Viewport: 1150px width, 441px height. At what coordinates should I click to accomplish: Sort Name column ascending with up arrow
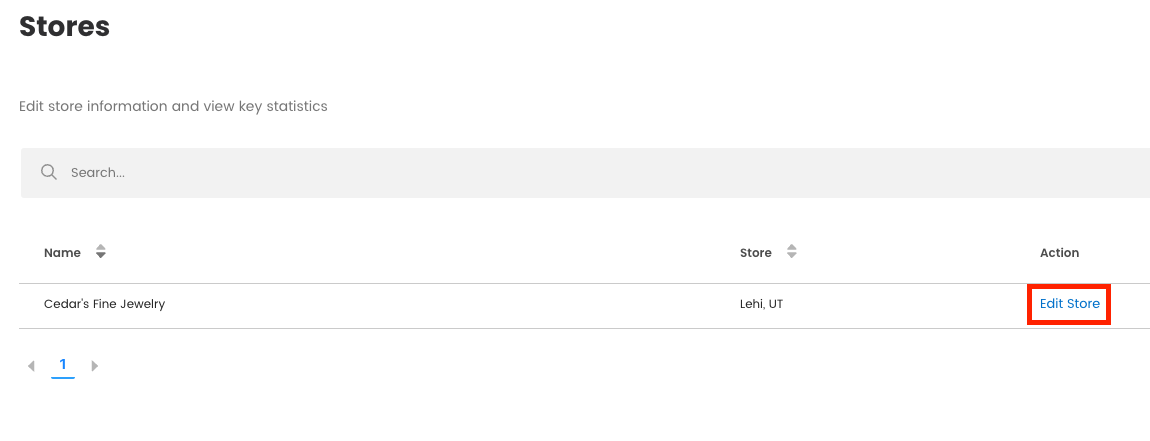tap(100, 248)
